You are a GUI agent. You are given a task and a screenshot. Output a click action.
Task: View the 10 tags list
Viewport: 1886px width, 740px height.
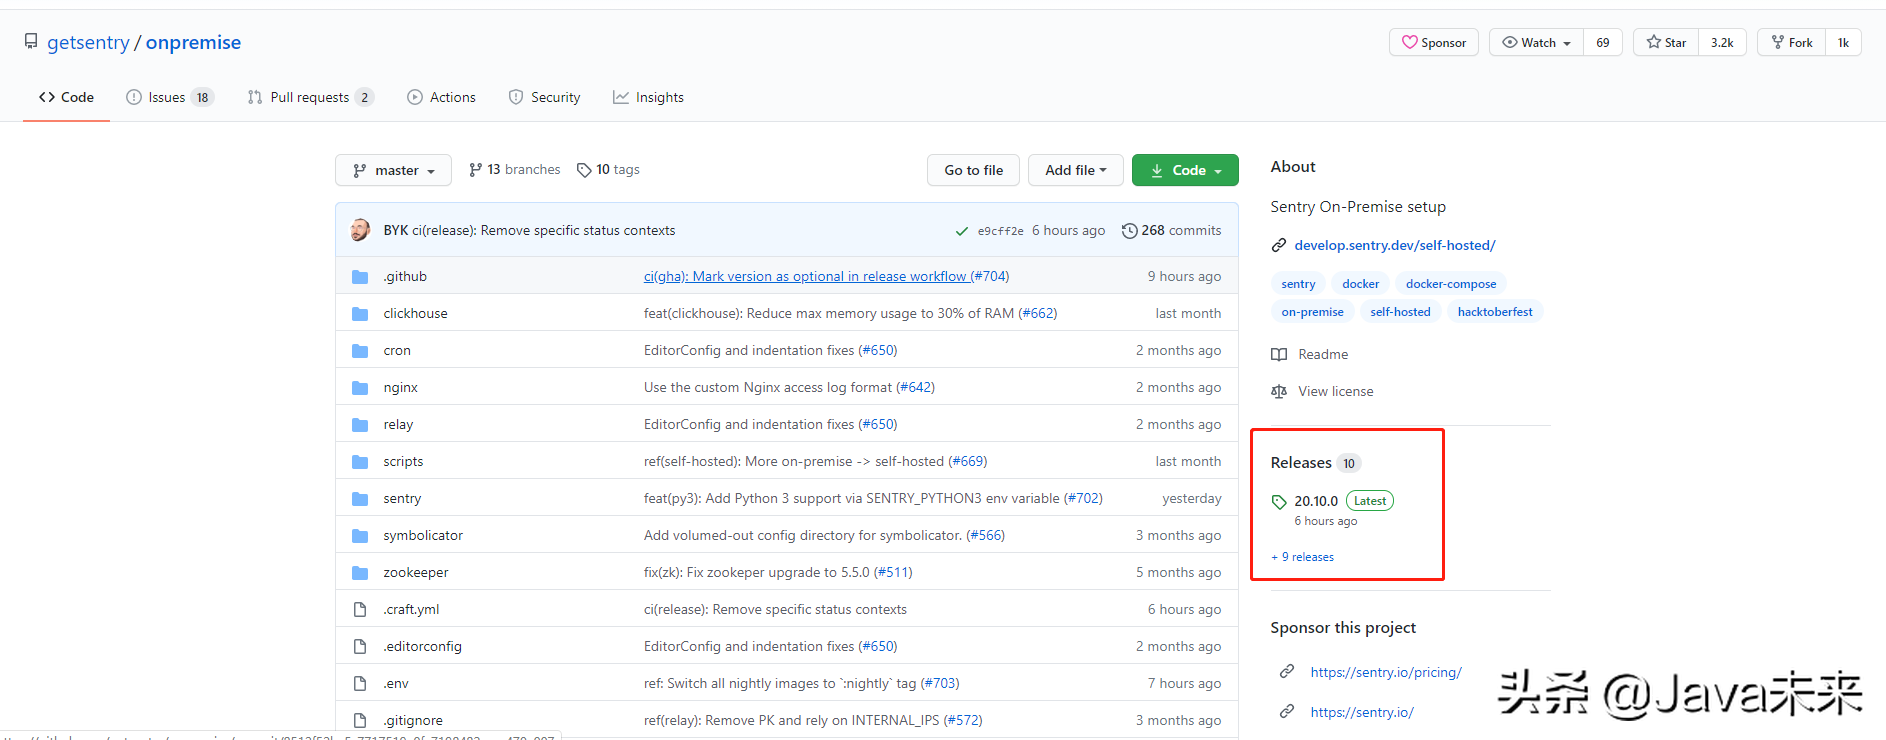click(608, 170)
